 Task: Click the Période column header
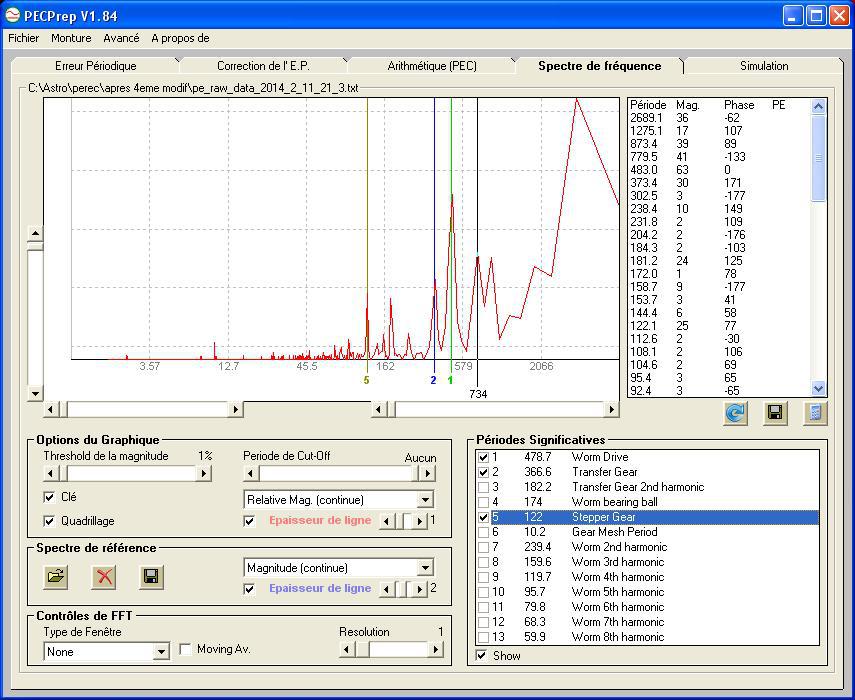click(648, 105)
